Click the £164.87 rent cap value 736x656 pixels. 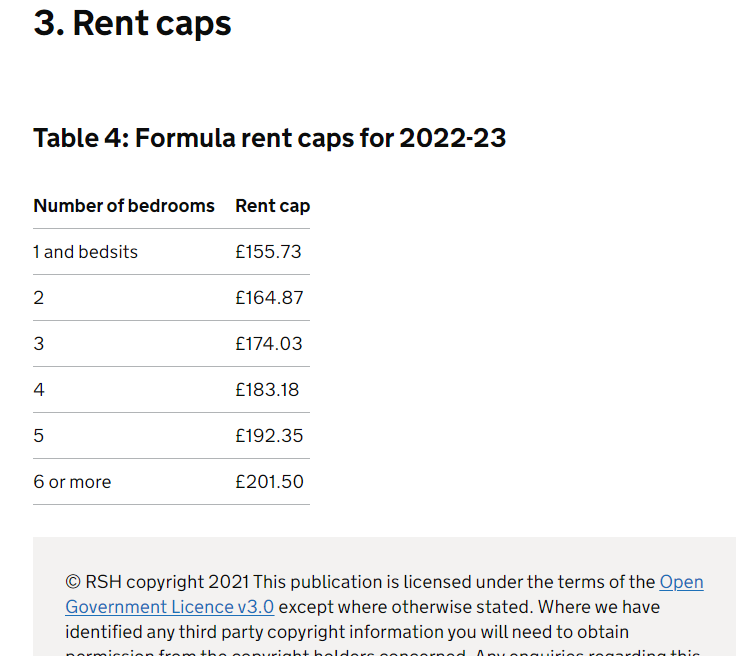[x=269, y=298]
